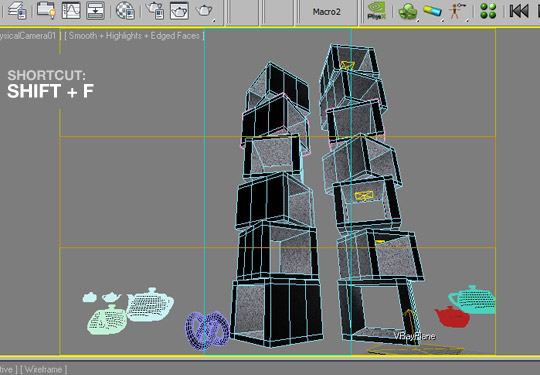540x375 pixels.
Task: Select the large pale blue wireframe teapot
Action: (150, 305)
